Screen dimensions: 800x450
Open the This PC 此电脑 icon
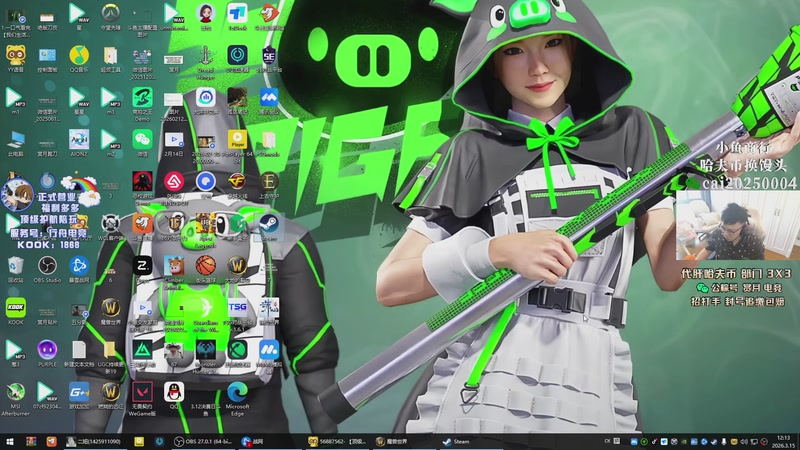pos(15,143)
